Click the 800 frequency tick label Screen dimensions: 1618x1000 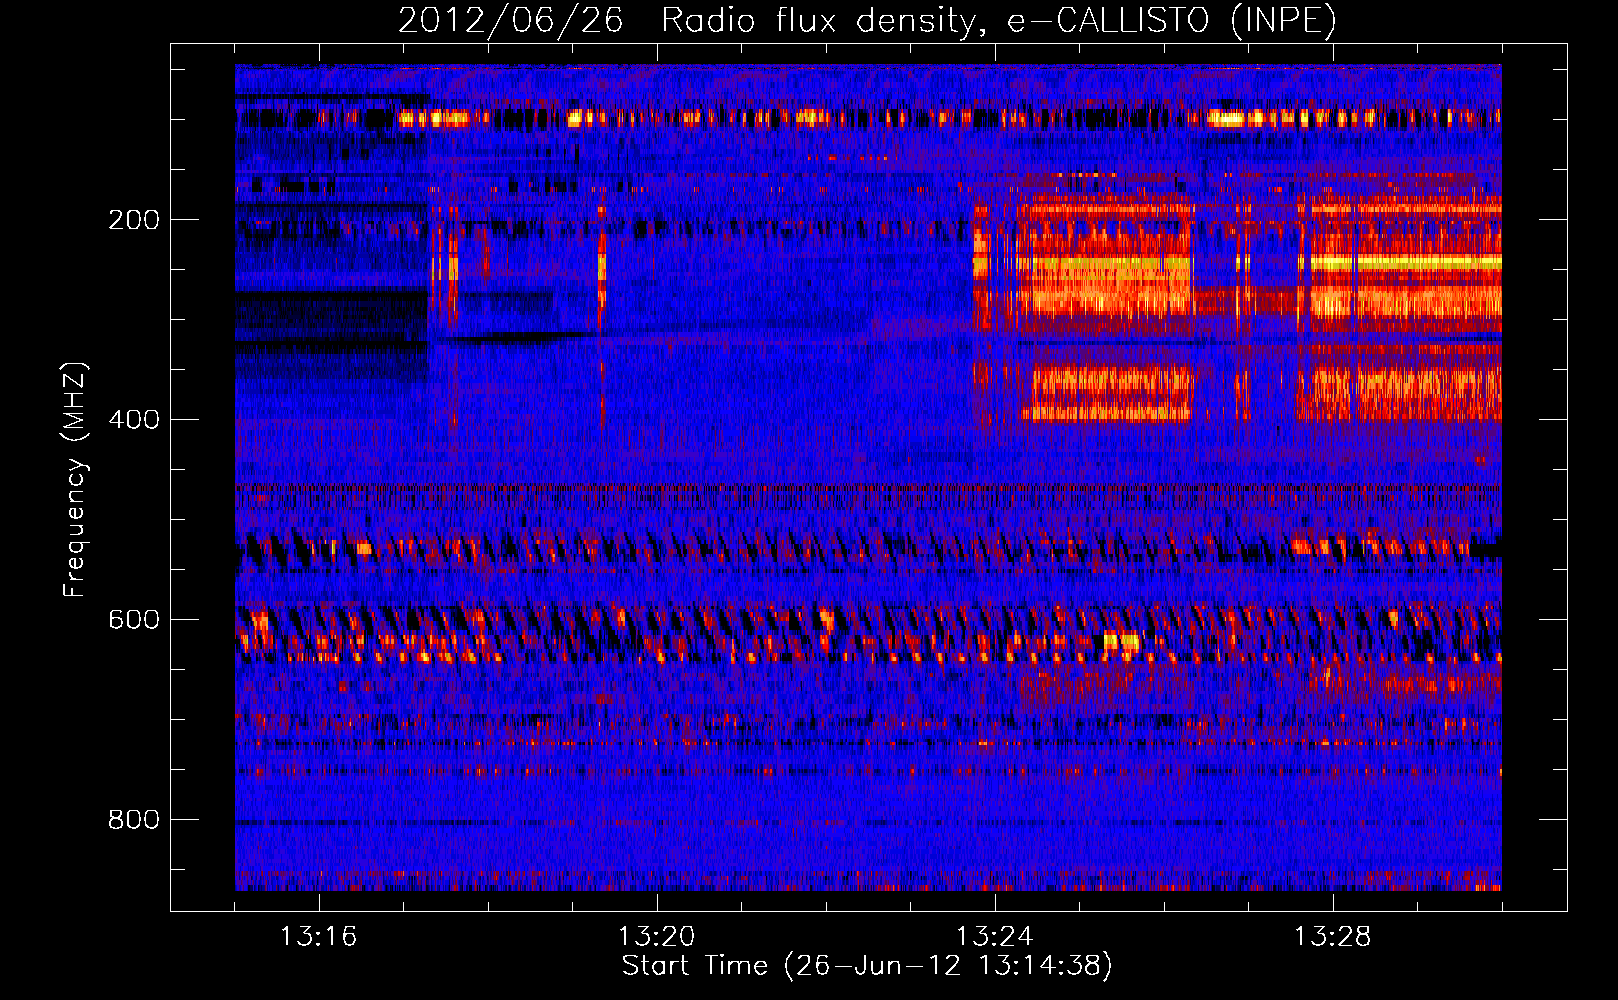click(134, 820)
